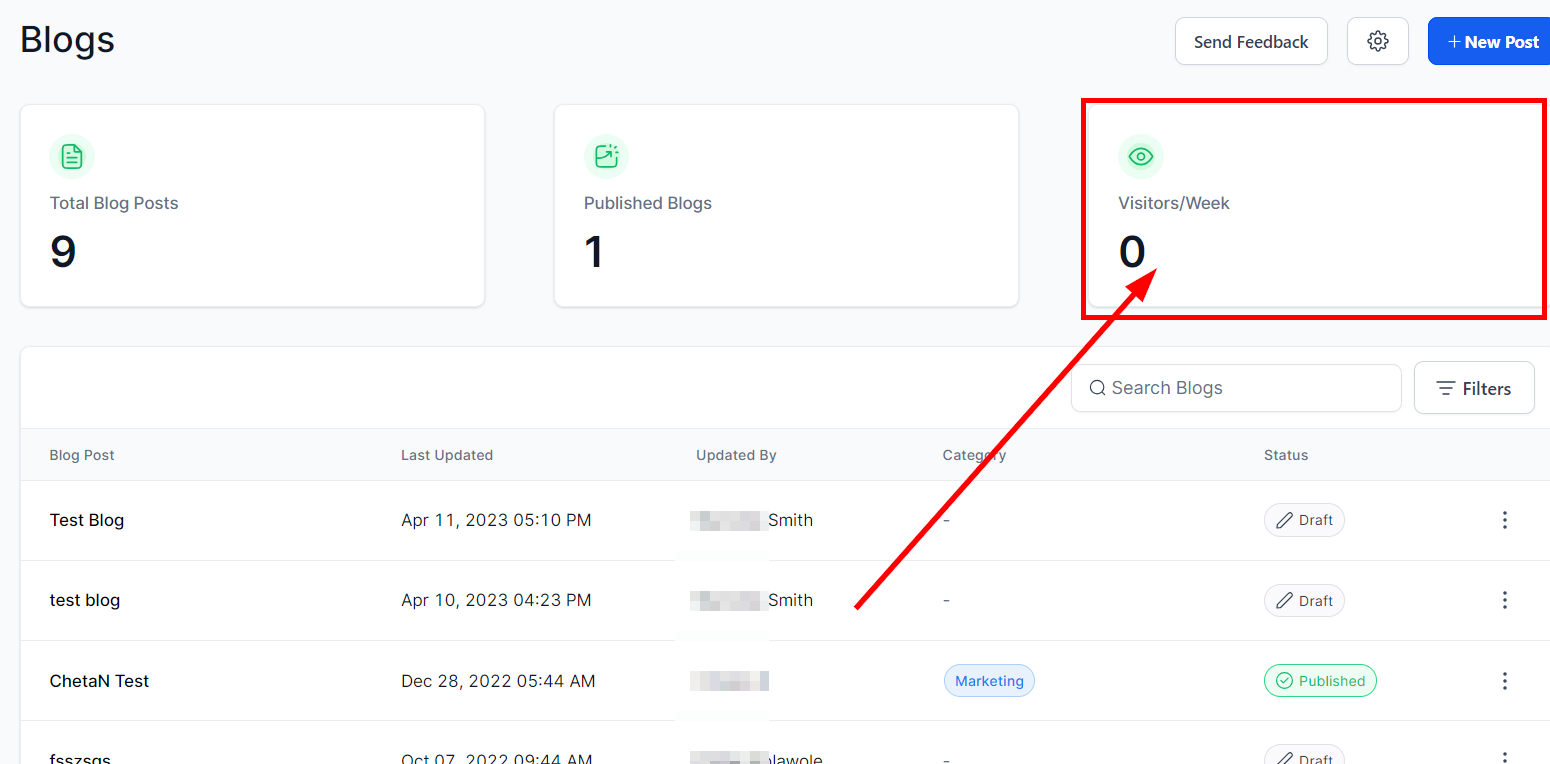Open the ChetaN Test blog post

99,681
